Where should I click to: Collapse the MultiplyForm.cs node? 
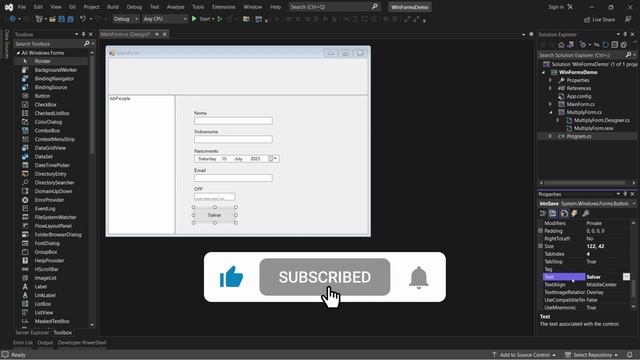(x=550, y=112)
